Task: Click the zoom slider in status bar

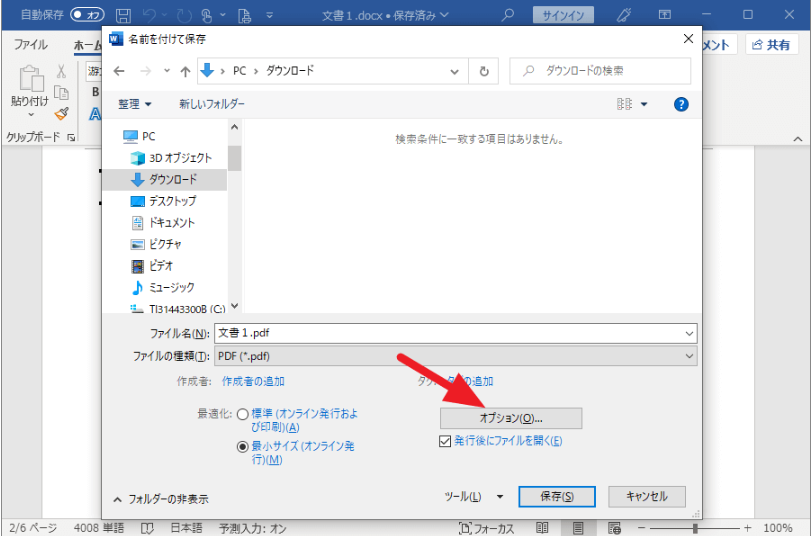Action: click(695, 528)
